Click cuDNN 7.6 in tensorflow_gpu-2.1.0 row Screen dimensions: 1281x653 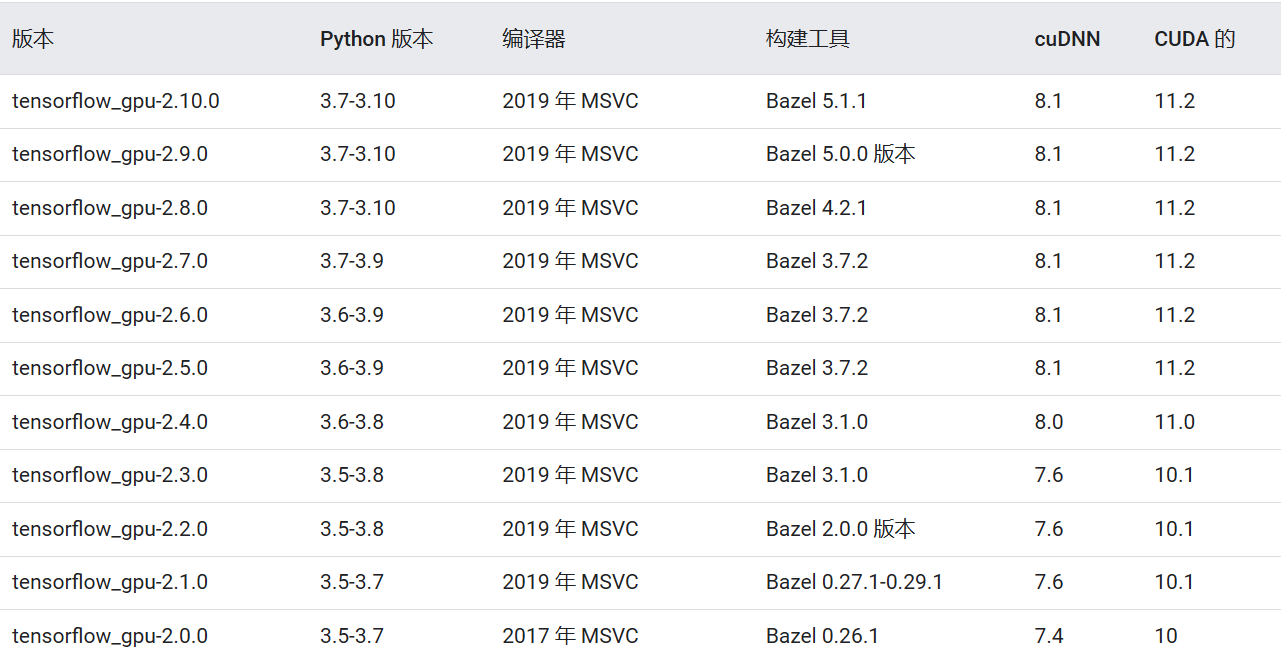(1049, 582)
